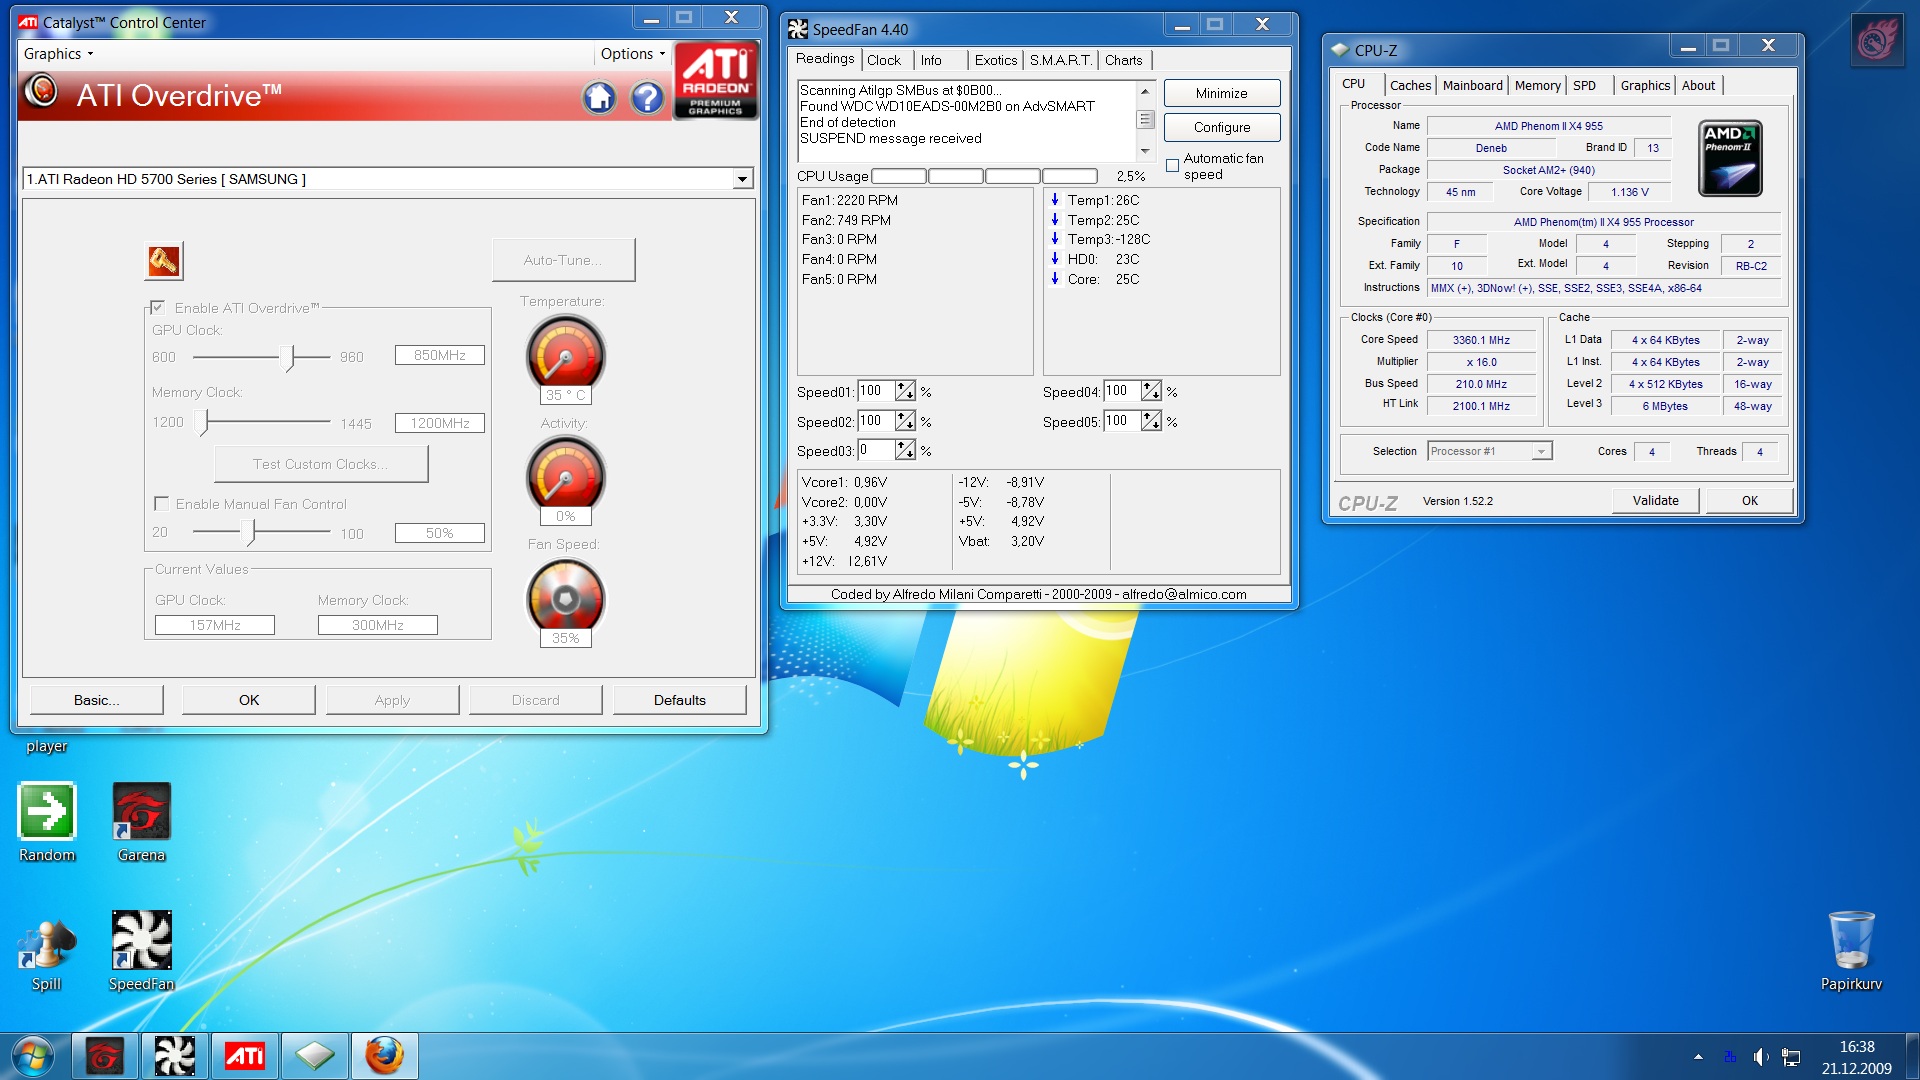Open the Random desktop shortcut
Screen dimensions: 1920x1080
pos(46,822)
